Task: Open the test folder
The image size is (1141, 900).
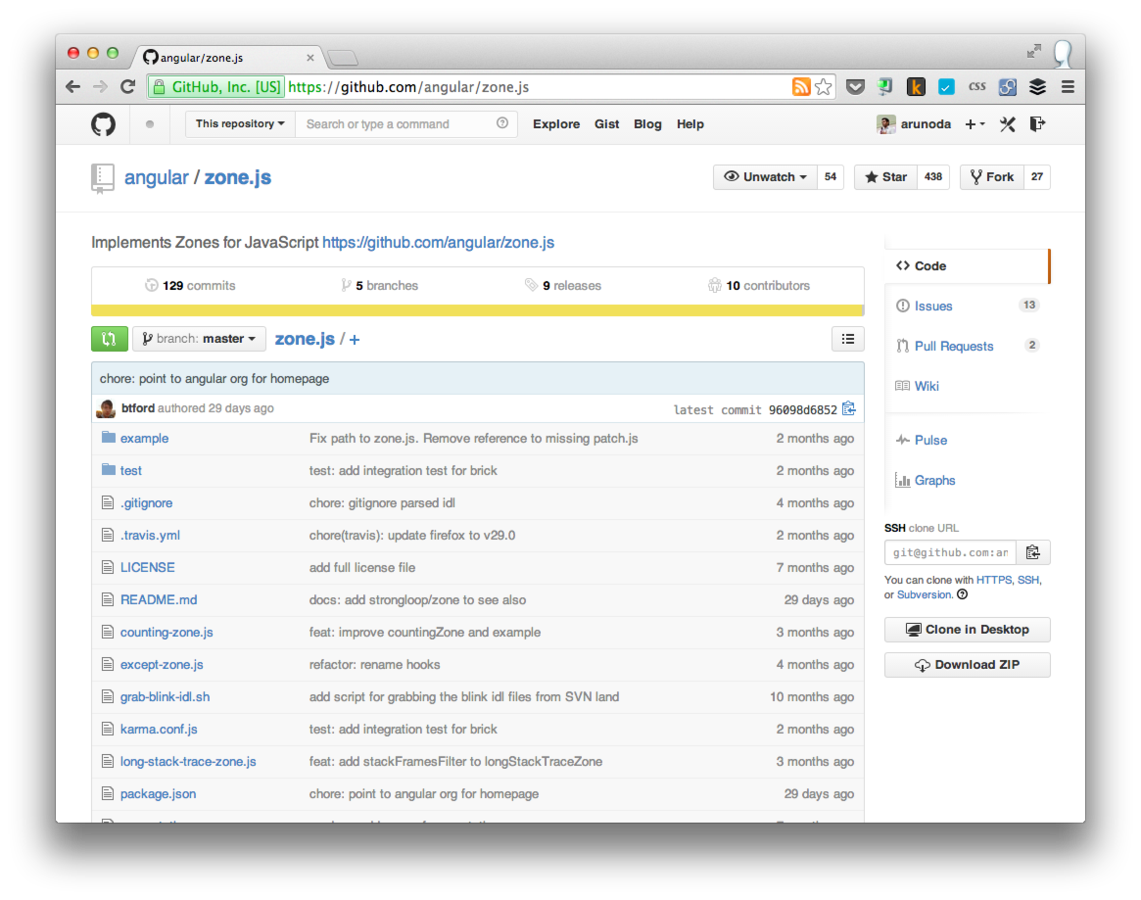Action: pos(131,471)
